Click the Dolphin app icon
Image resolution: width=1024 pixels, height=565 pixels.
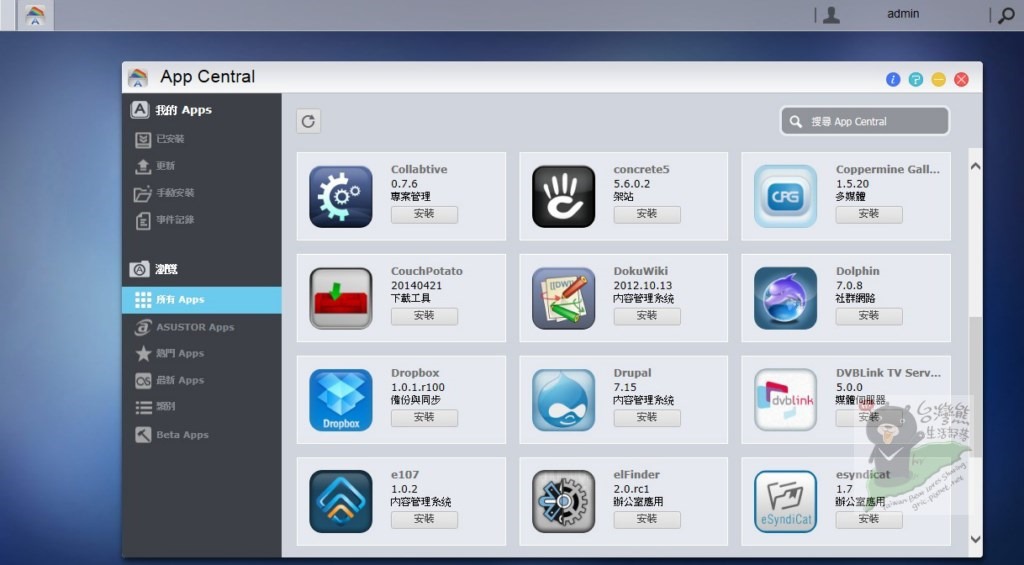pos(786,299)
